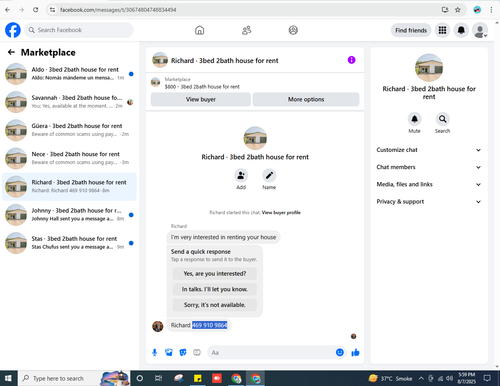Click Richard's avatar beside the last message
Viewport: 500px width, 386px height.
(158, 326)
